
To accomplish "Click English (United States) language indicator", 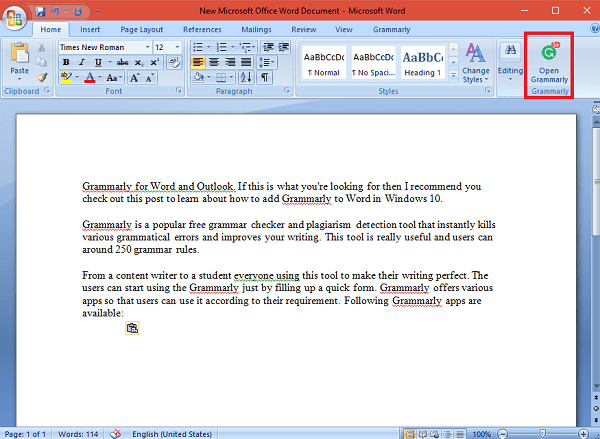I will [x=172, y=434].
